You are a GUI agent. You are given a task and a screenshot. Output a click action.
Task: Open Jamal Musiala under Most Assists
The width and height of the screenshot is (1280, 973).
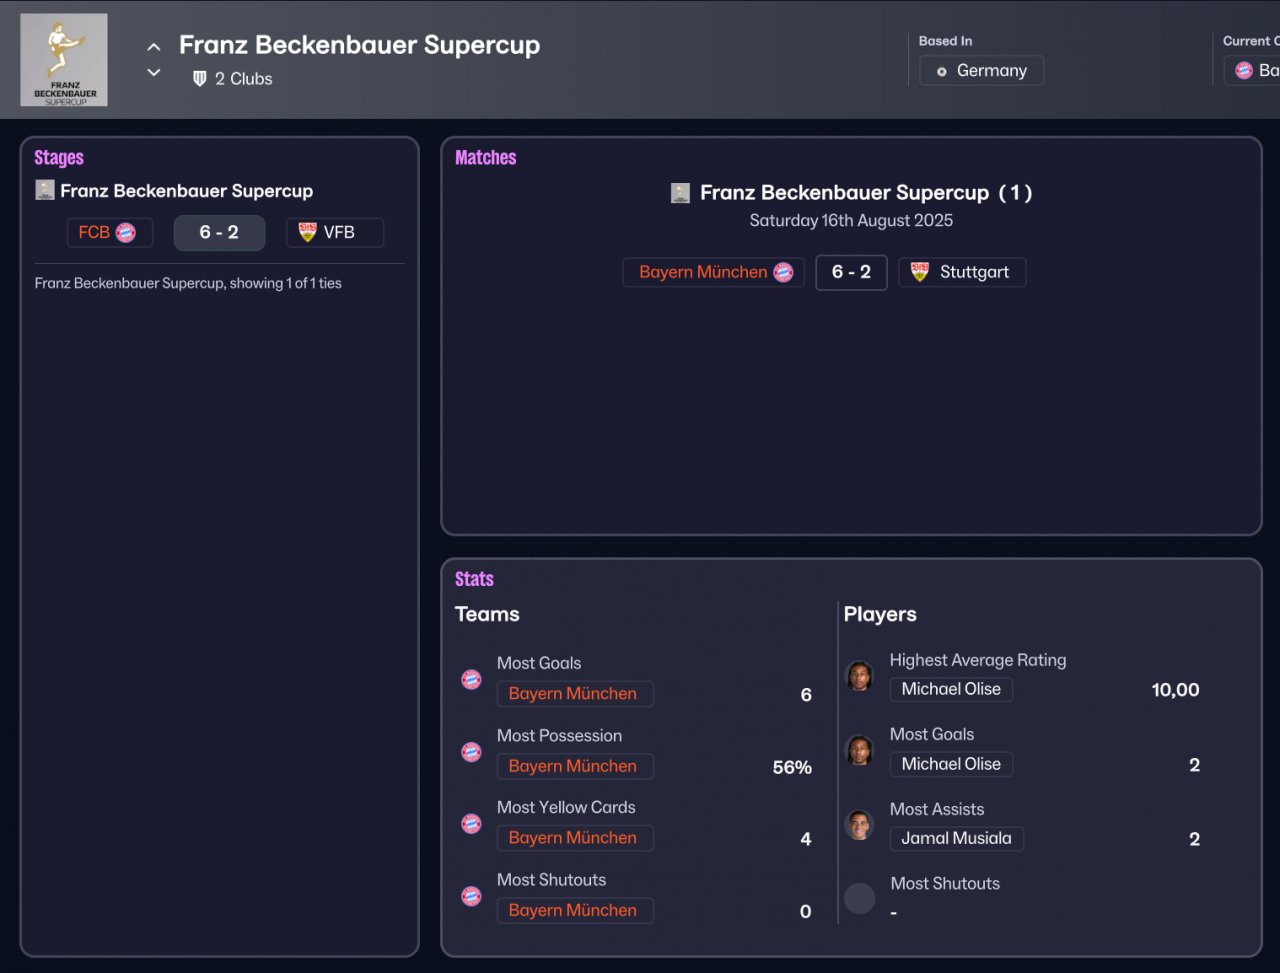click(x=957, y=838)
